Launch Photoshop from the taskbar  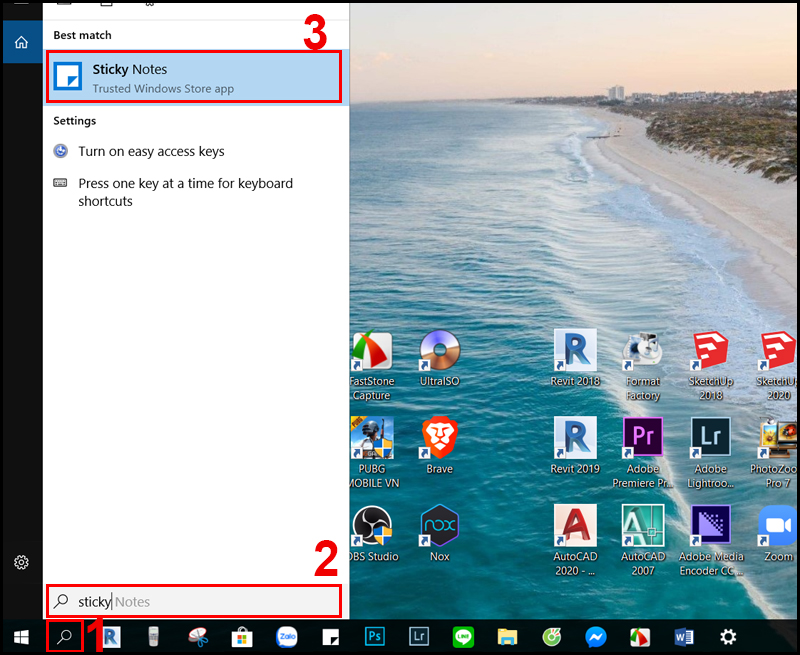pyautogui.click(x=375, y=637)
